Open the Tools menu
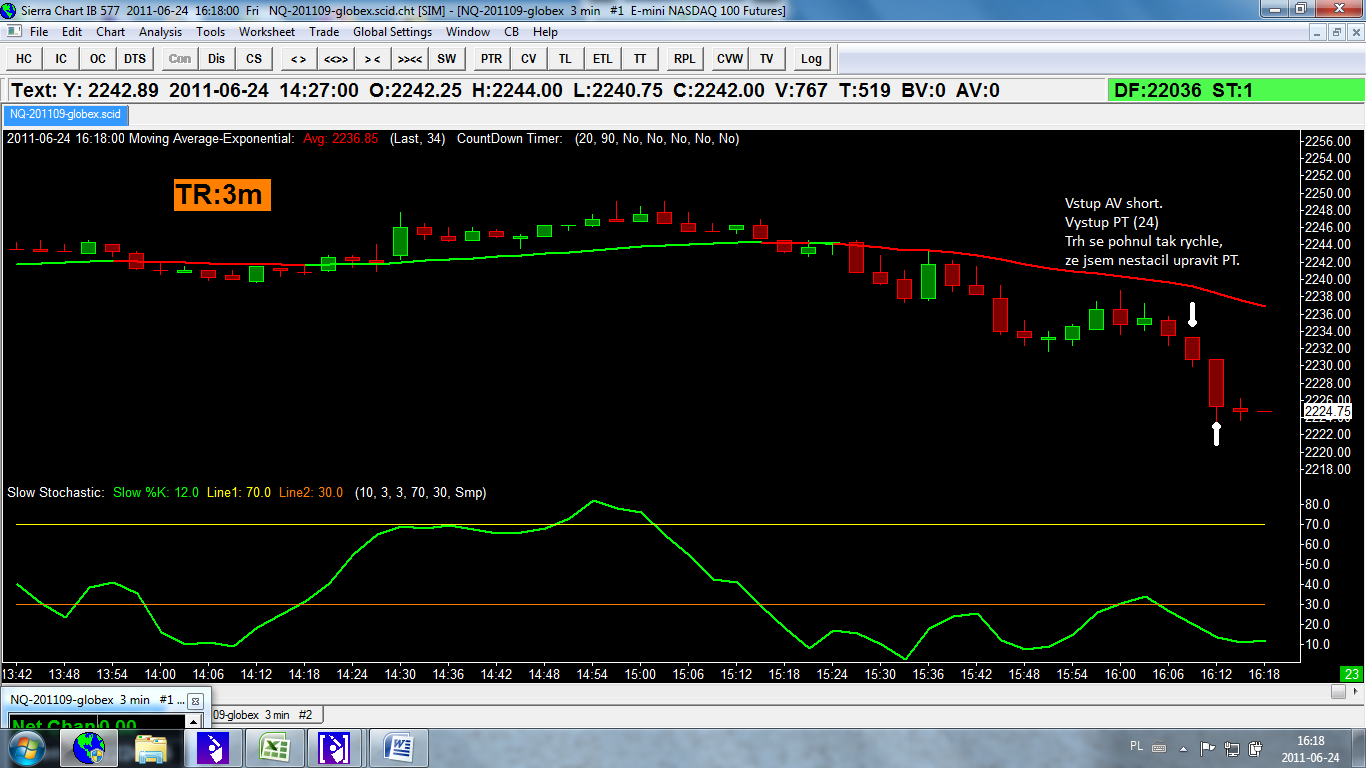 (x=211, y=32)
